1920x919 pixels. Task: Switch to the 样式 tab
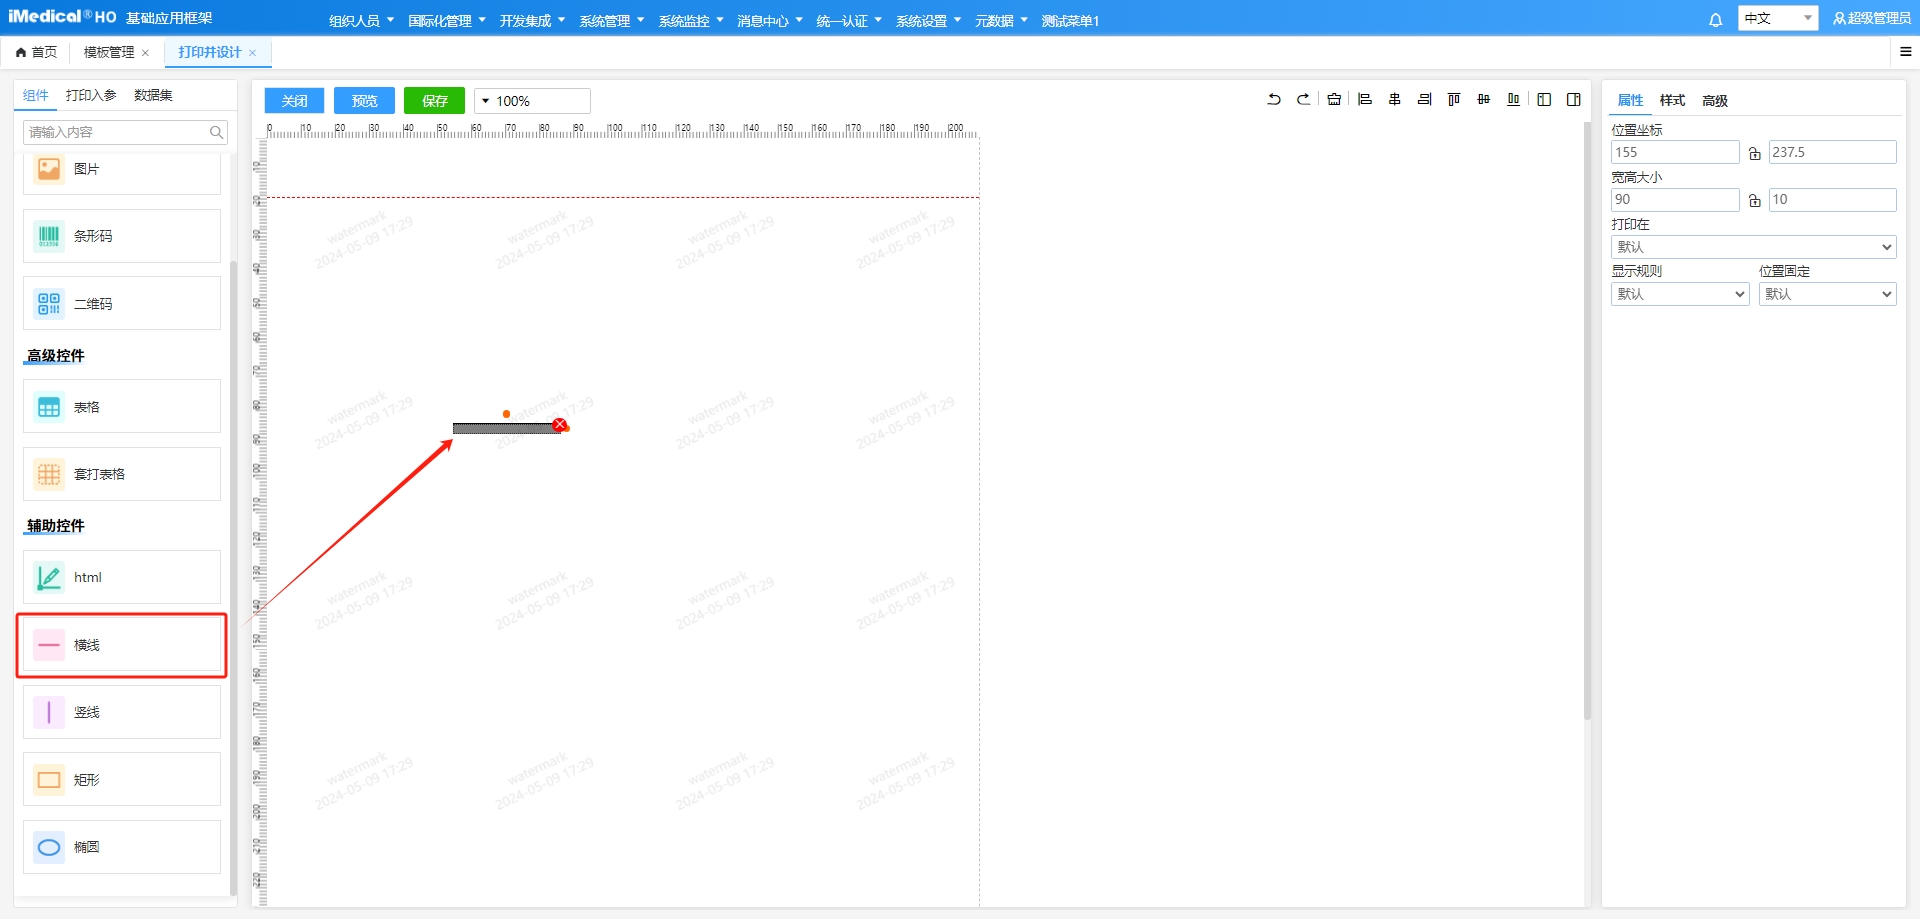(x=1672, y=100)
